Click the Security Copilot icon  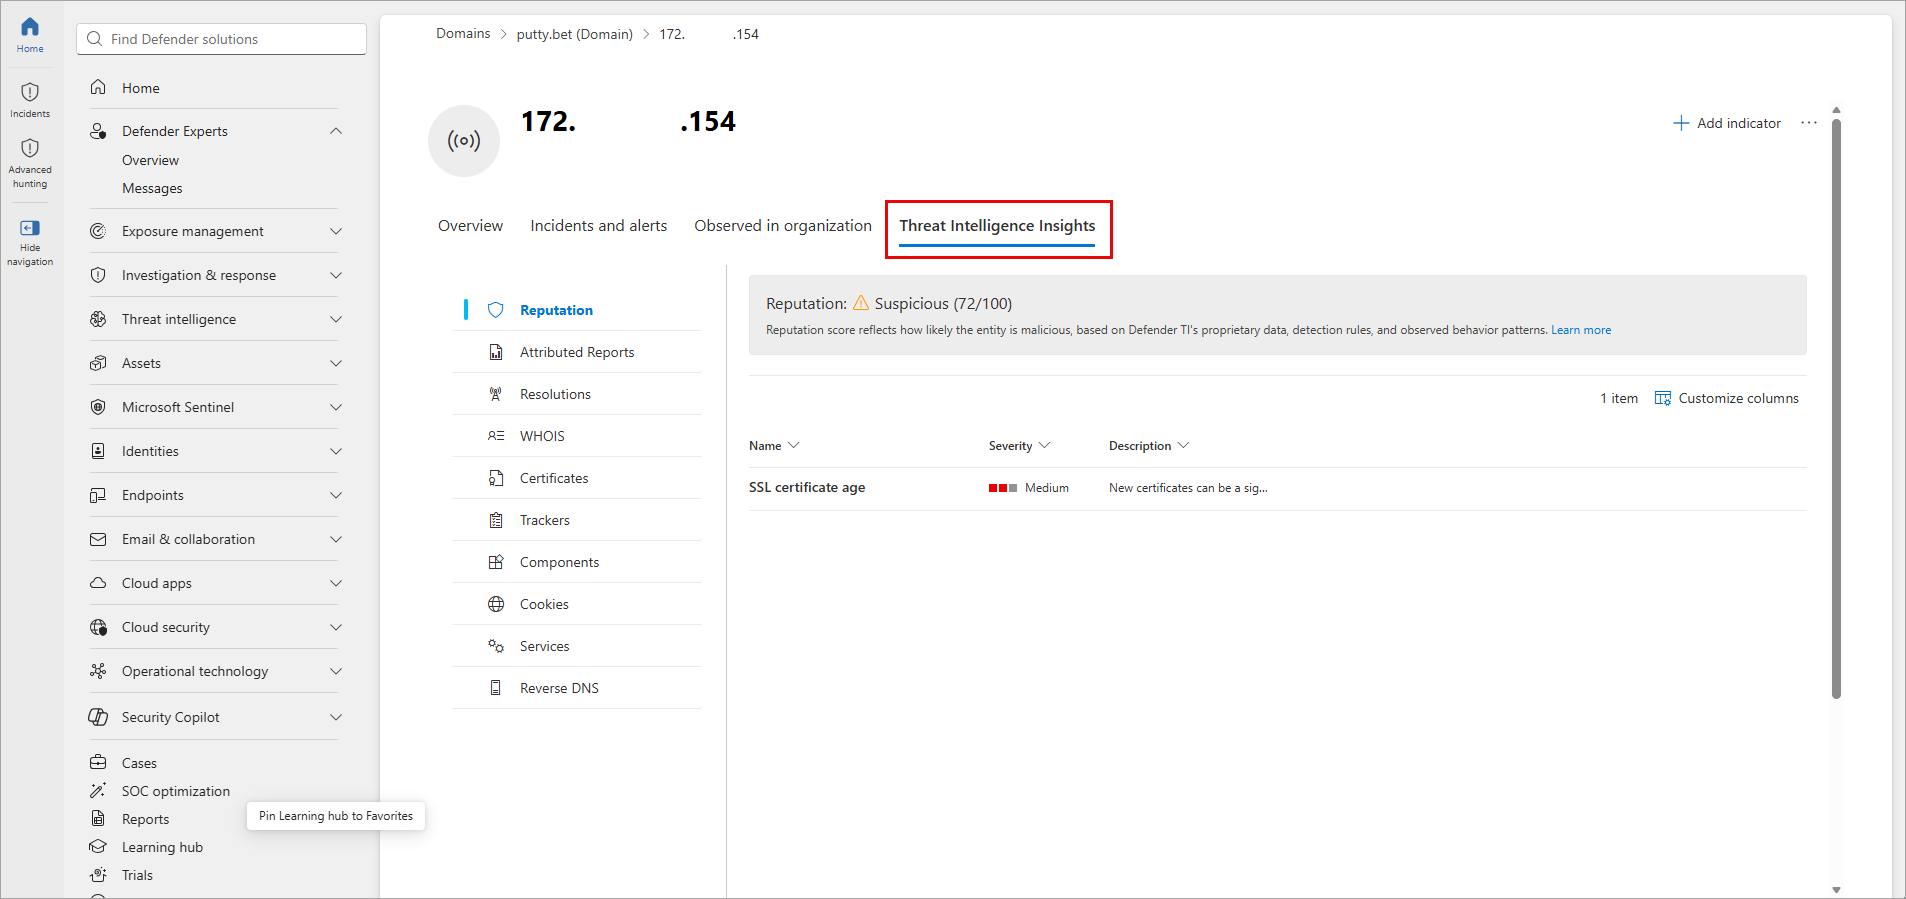98,717
